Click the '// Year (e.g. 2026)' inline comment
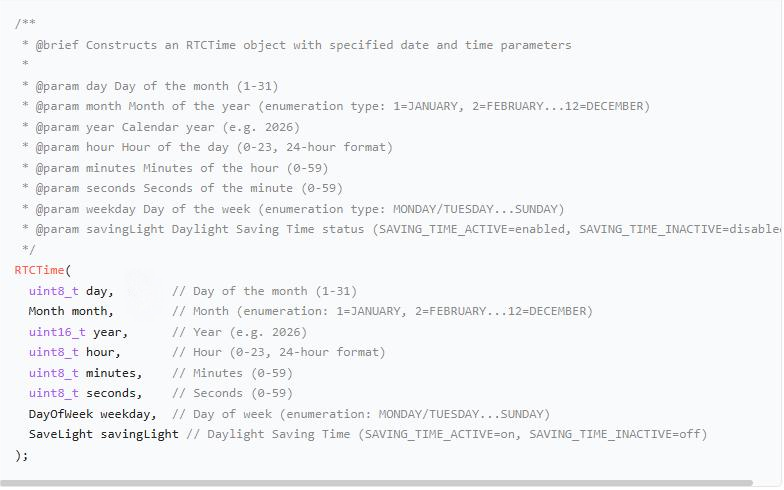 coord(240,332)
